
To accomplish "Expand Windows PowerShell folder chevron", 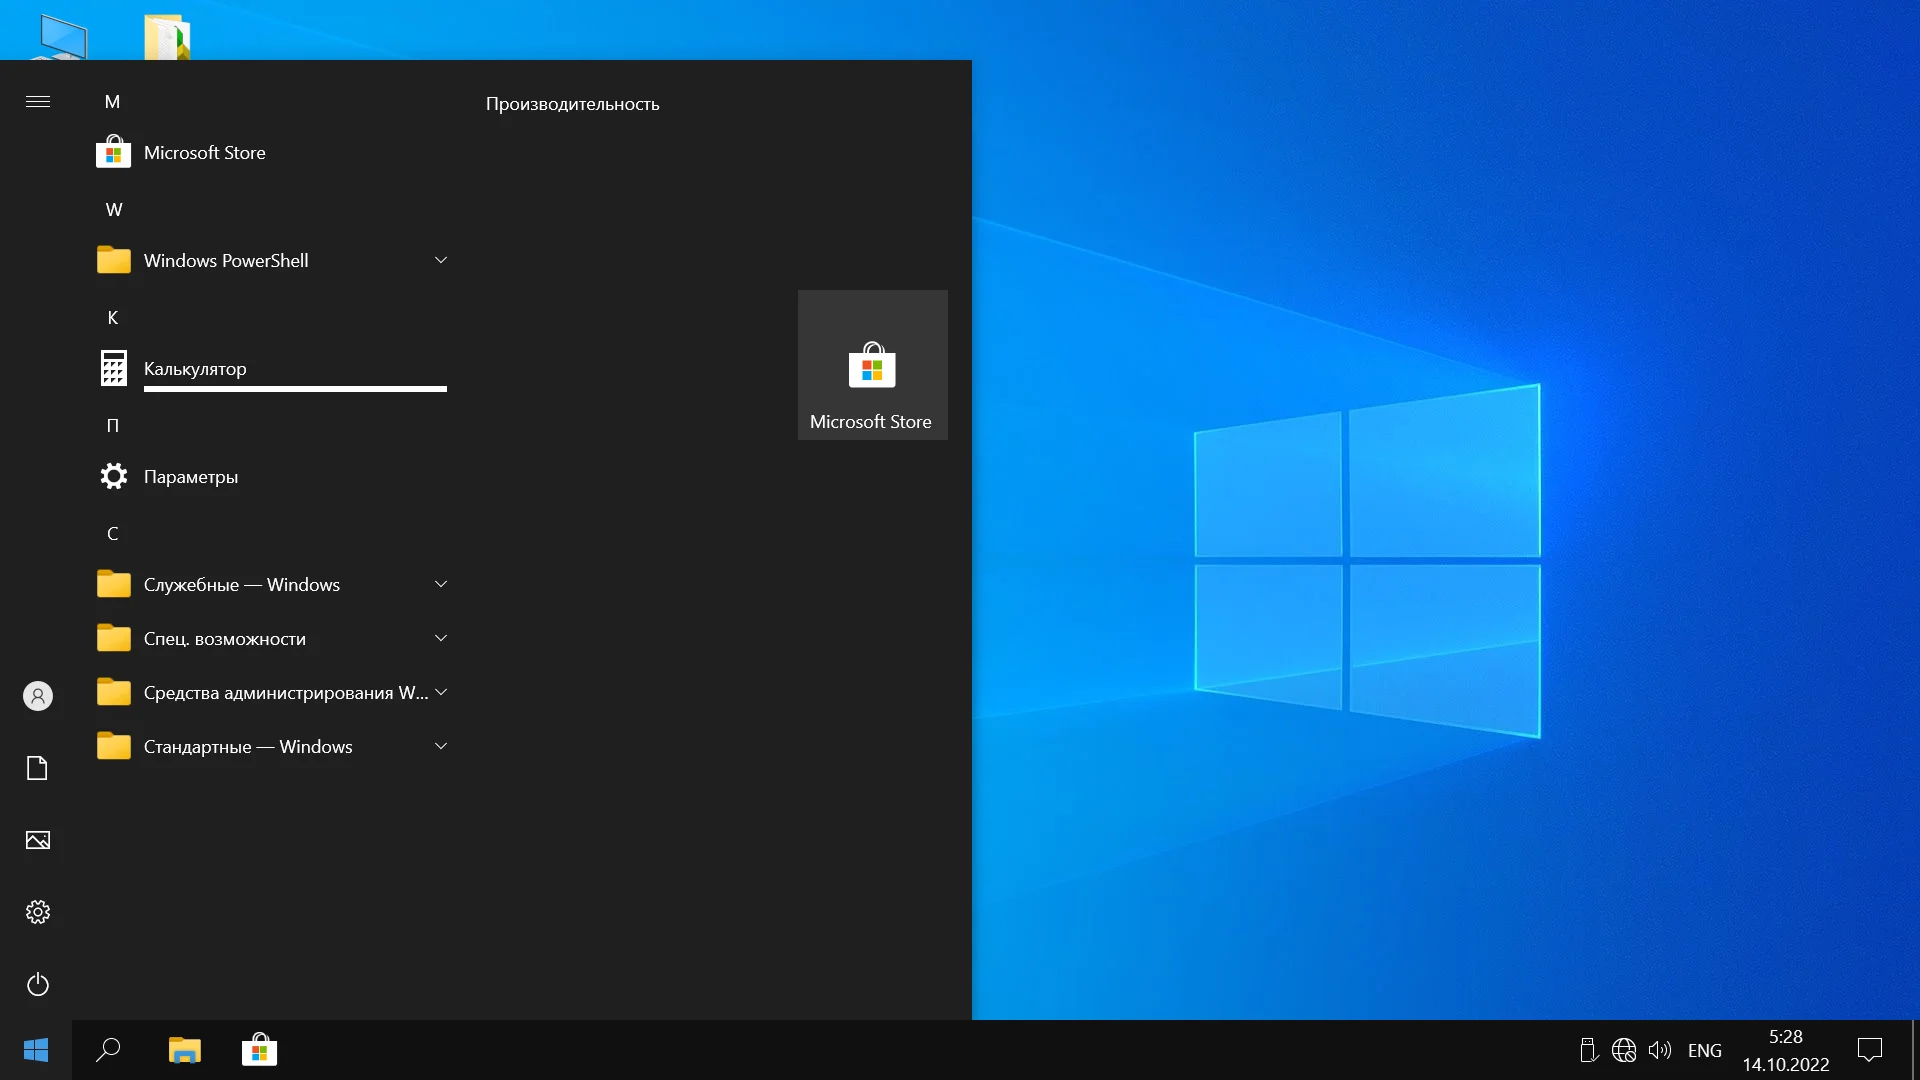I will (440, 260).
